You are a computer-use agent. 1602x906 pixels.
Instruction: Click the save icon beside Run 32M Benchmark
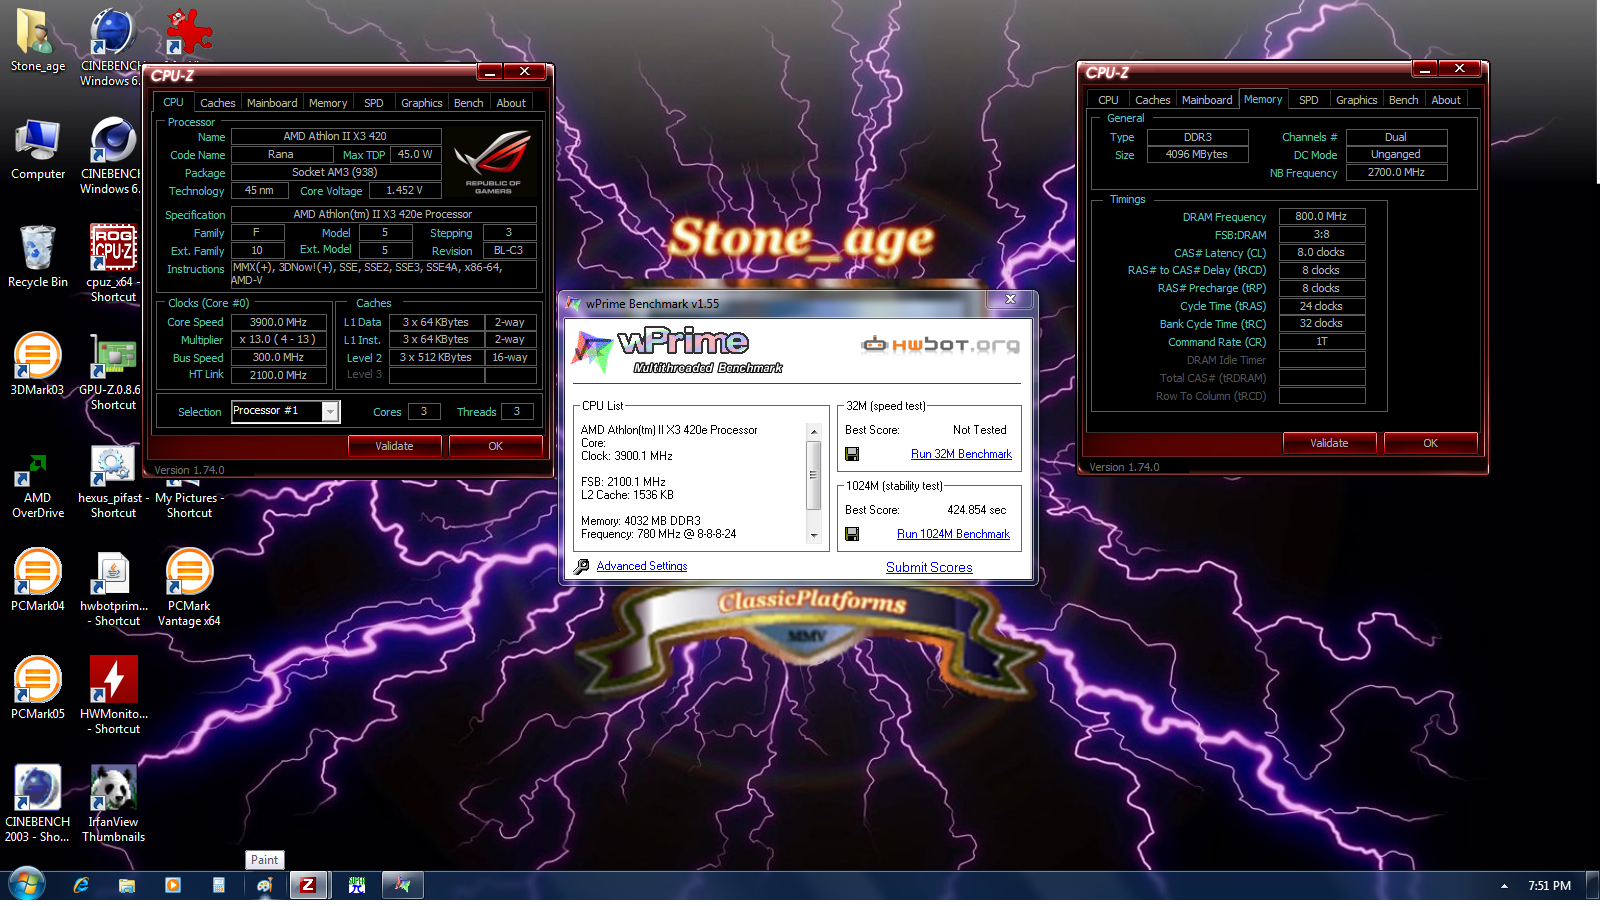pyautogui.click(x=852, y=454)
